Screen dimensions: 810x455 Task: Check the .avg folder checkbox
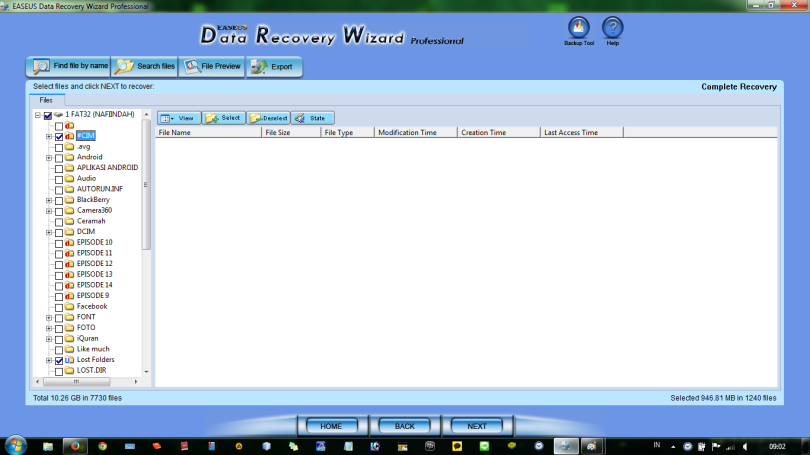tap(59, 147)
